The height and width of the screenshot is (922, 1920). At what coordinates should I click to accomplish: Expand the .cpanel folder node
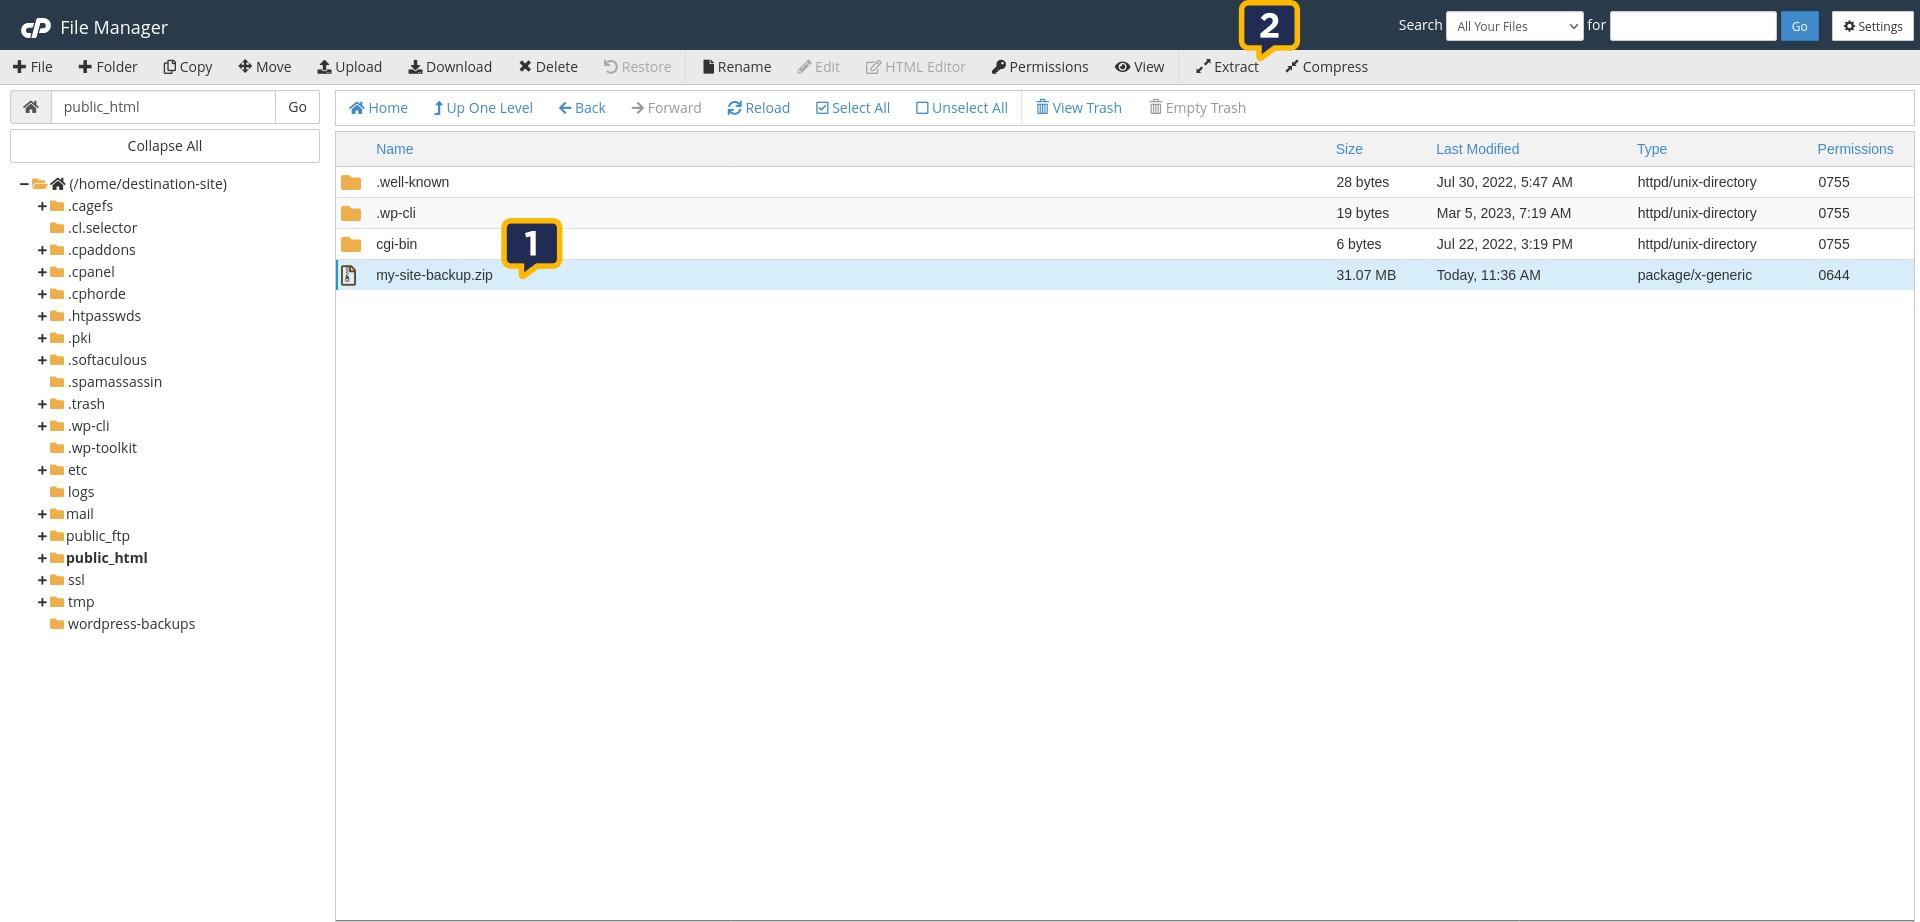[x=42, y=272]
